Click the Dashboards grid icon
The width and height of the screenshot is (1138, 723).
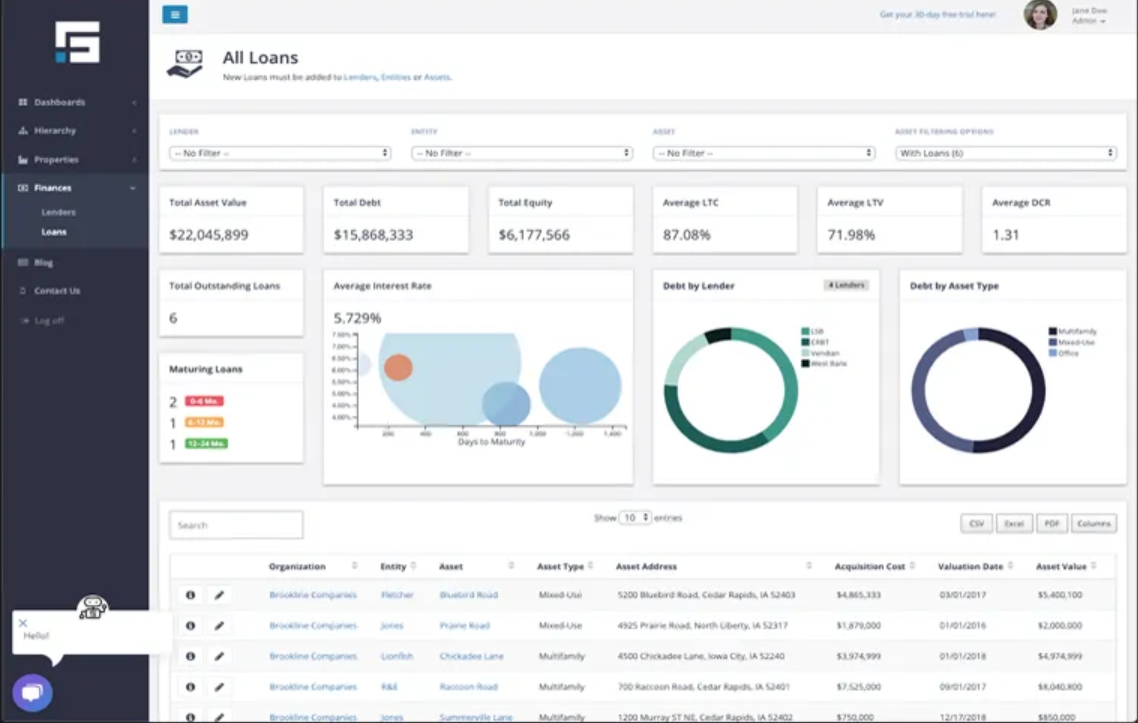(22, 102)
